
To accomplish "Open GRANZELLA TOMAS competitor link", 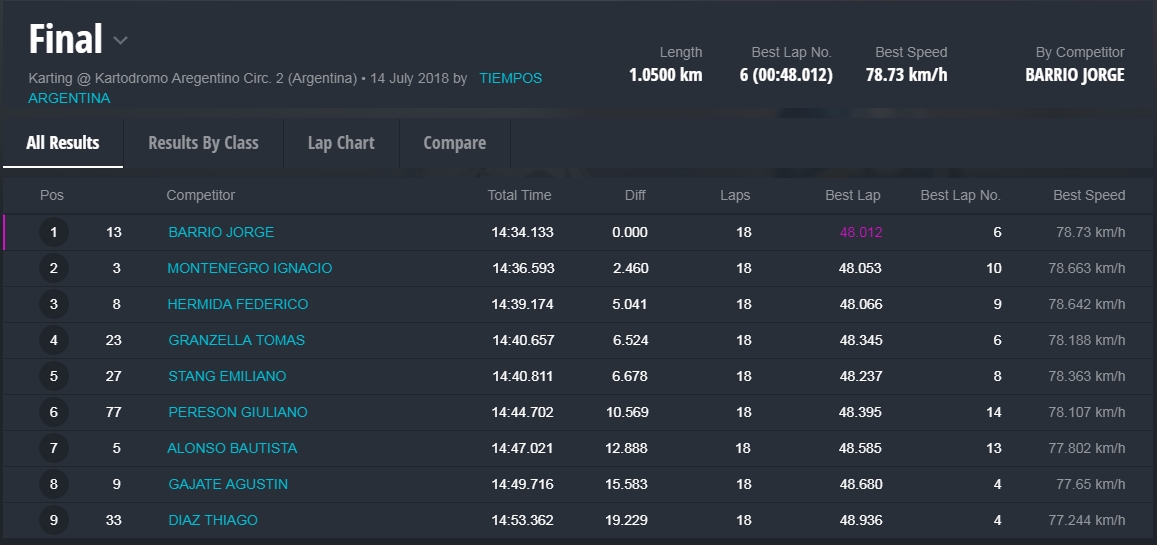I will (x=236, y=340).
